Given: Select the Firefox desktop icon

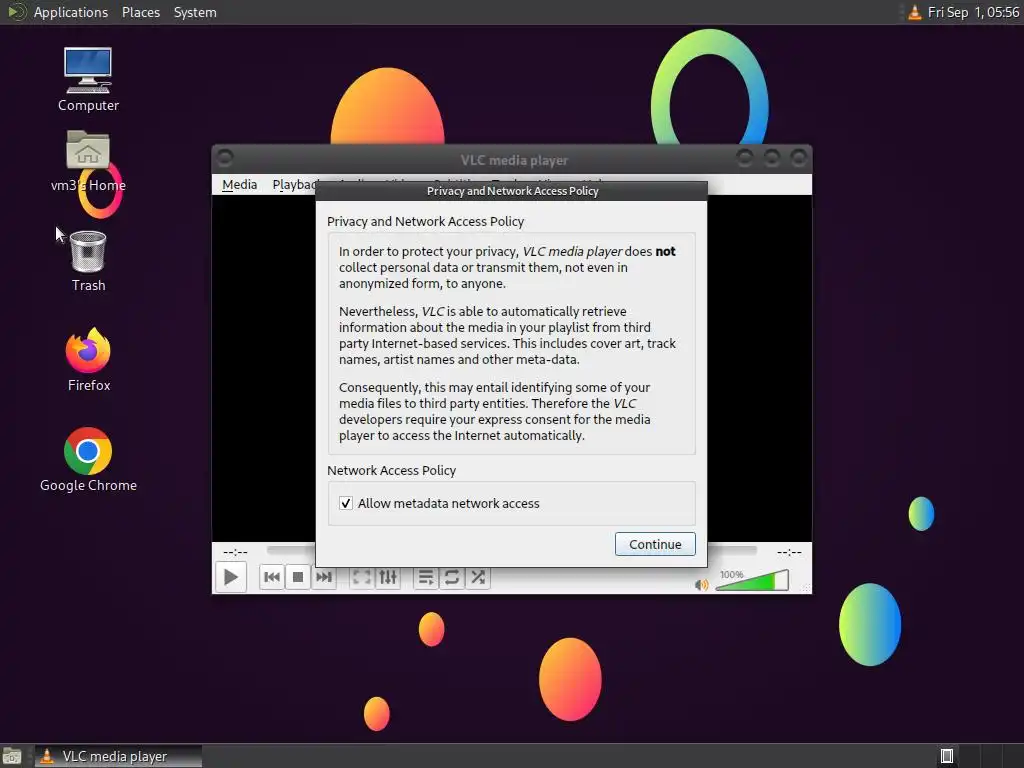Looking at the screenshot, I should [88, 360].
